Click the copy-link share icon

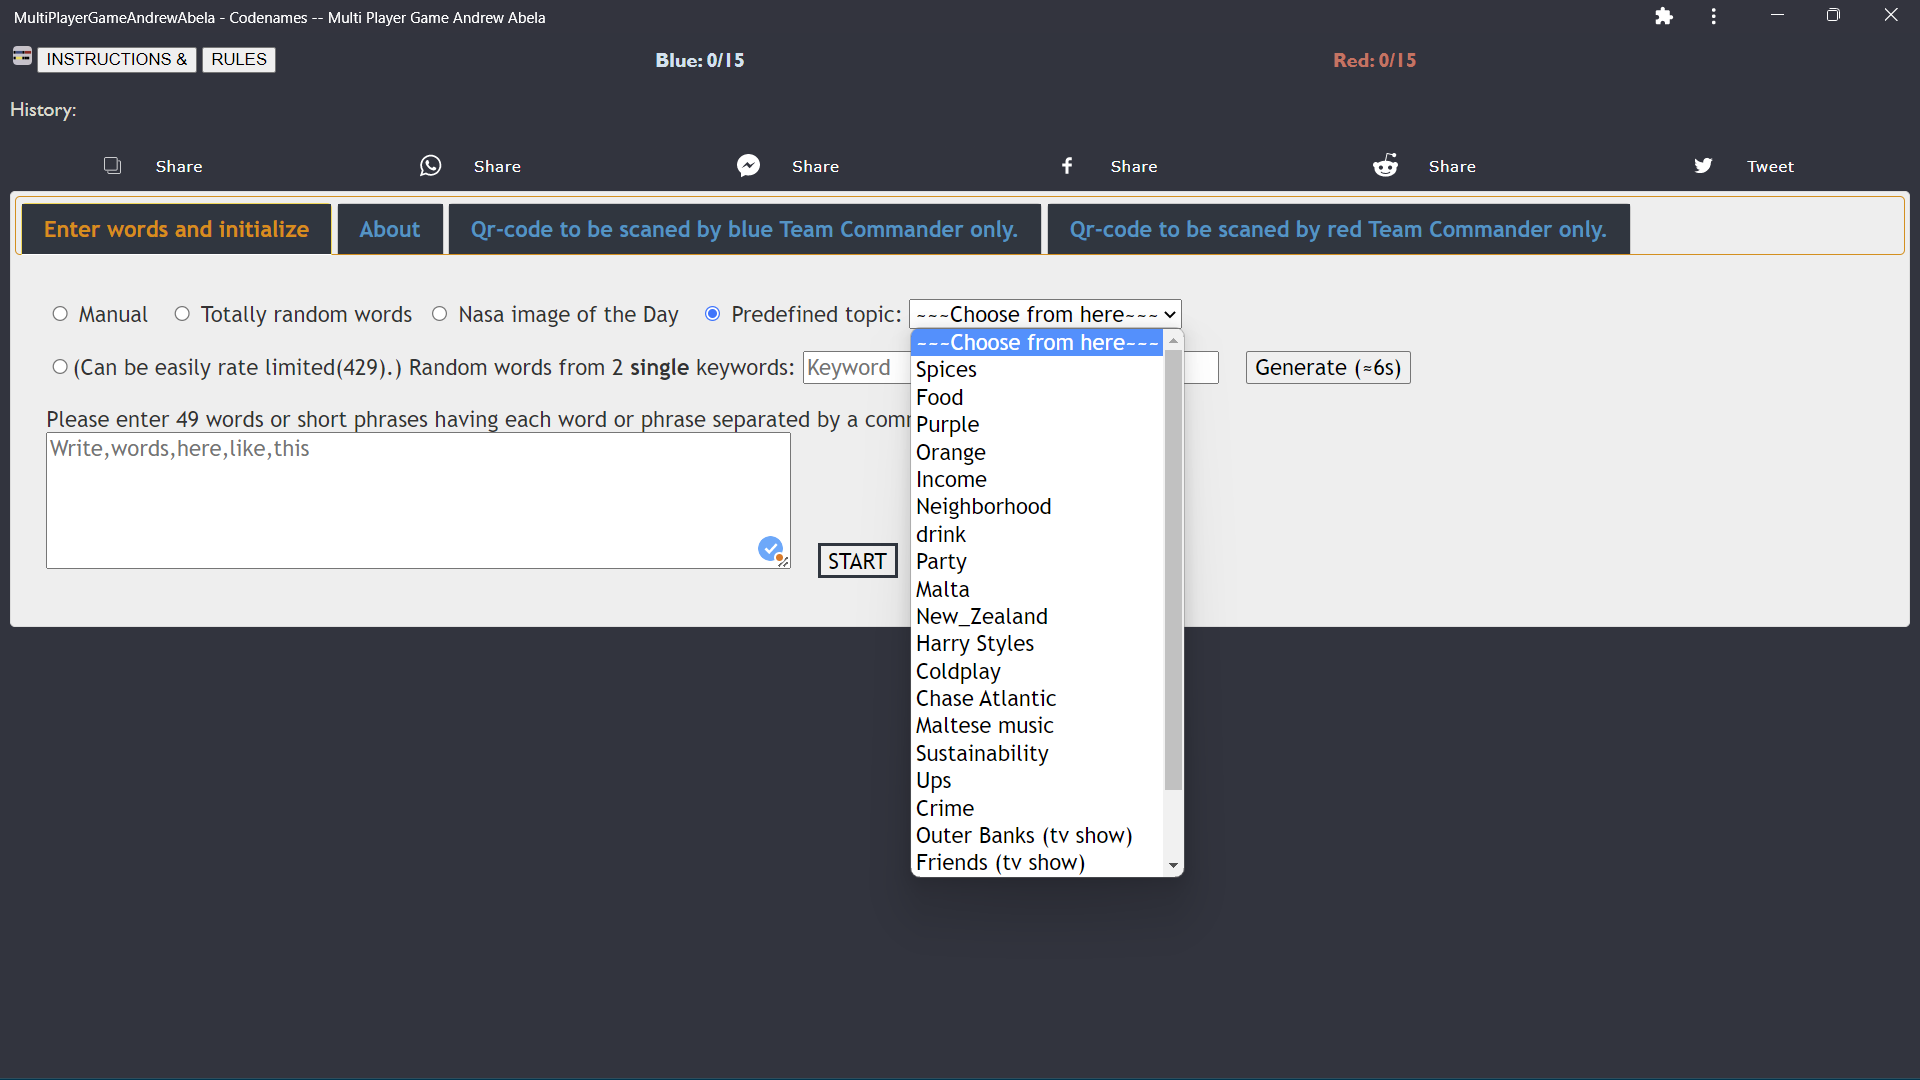[x=112, y=166]
